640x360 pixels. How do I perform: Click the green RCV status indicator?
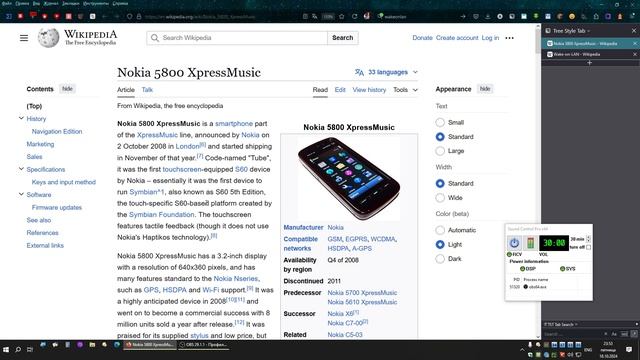[x=509, y=254]
